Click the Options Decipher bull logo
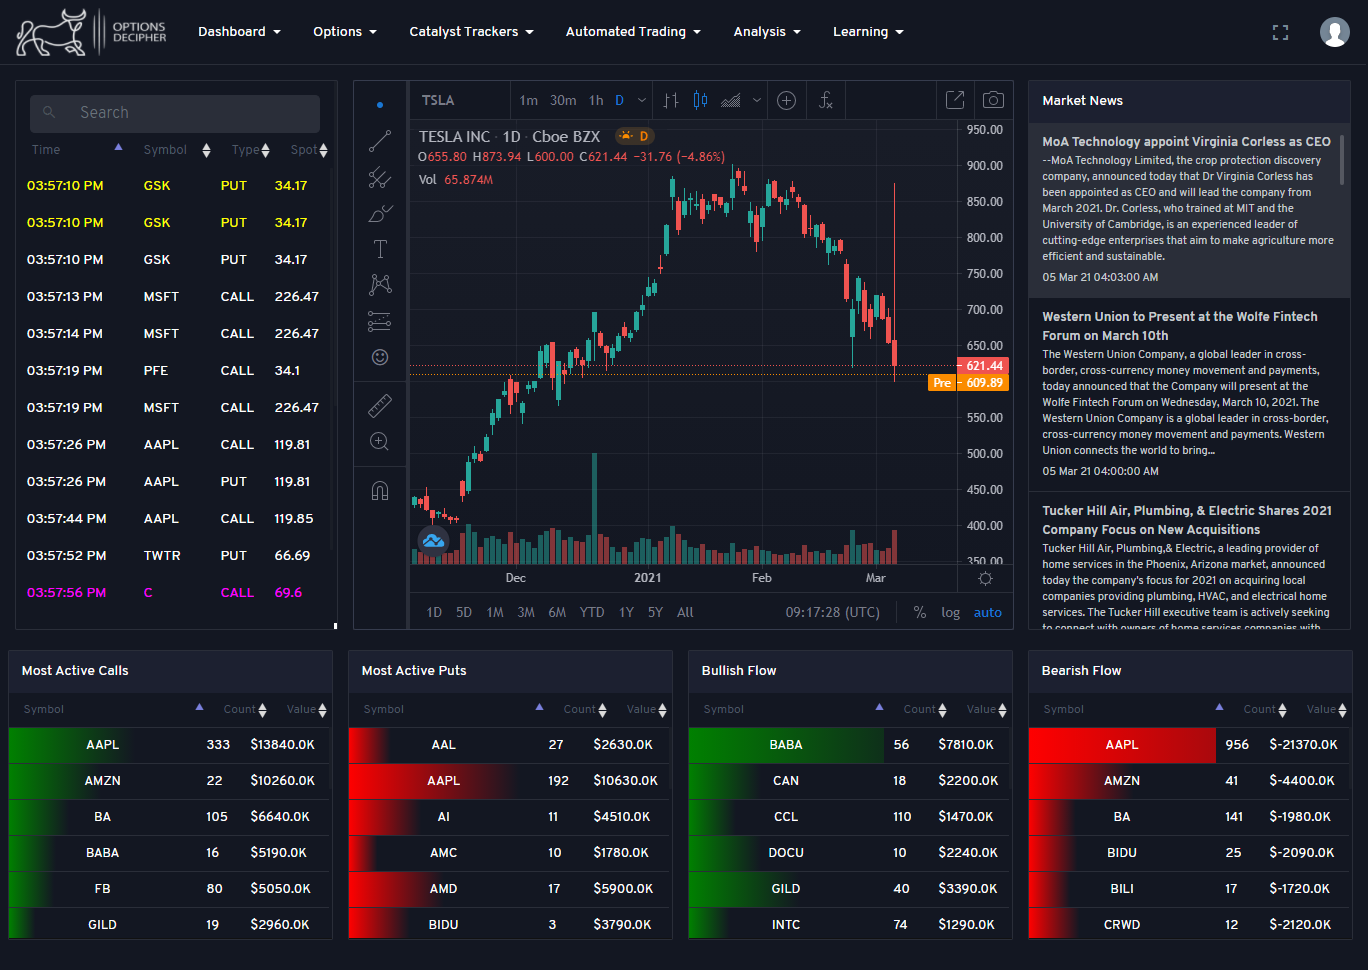This screenshot has height=970, width=1368. click(92, 32)
